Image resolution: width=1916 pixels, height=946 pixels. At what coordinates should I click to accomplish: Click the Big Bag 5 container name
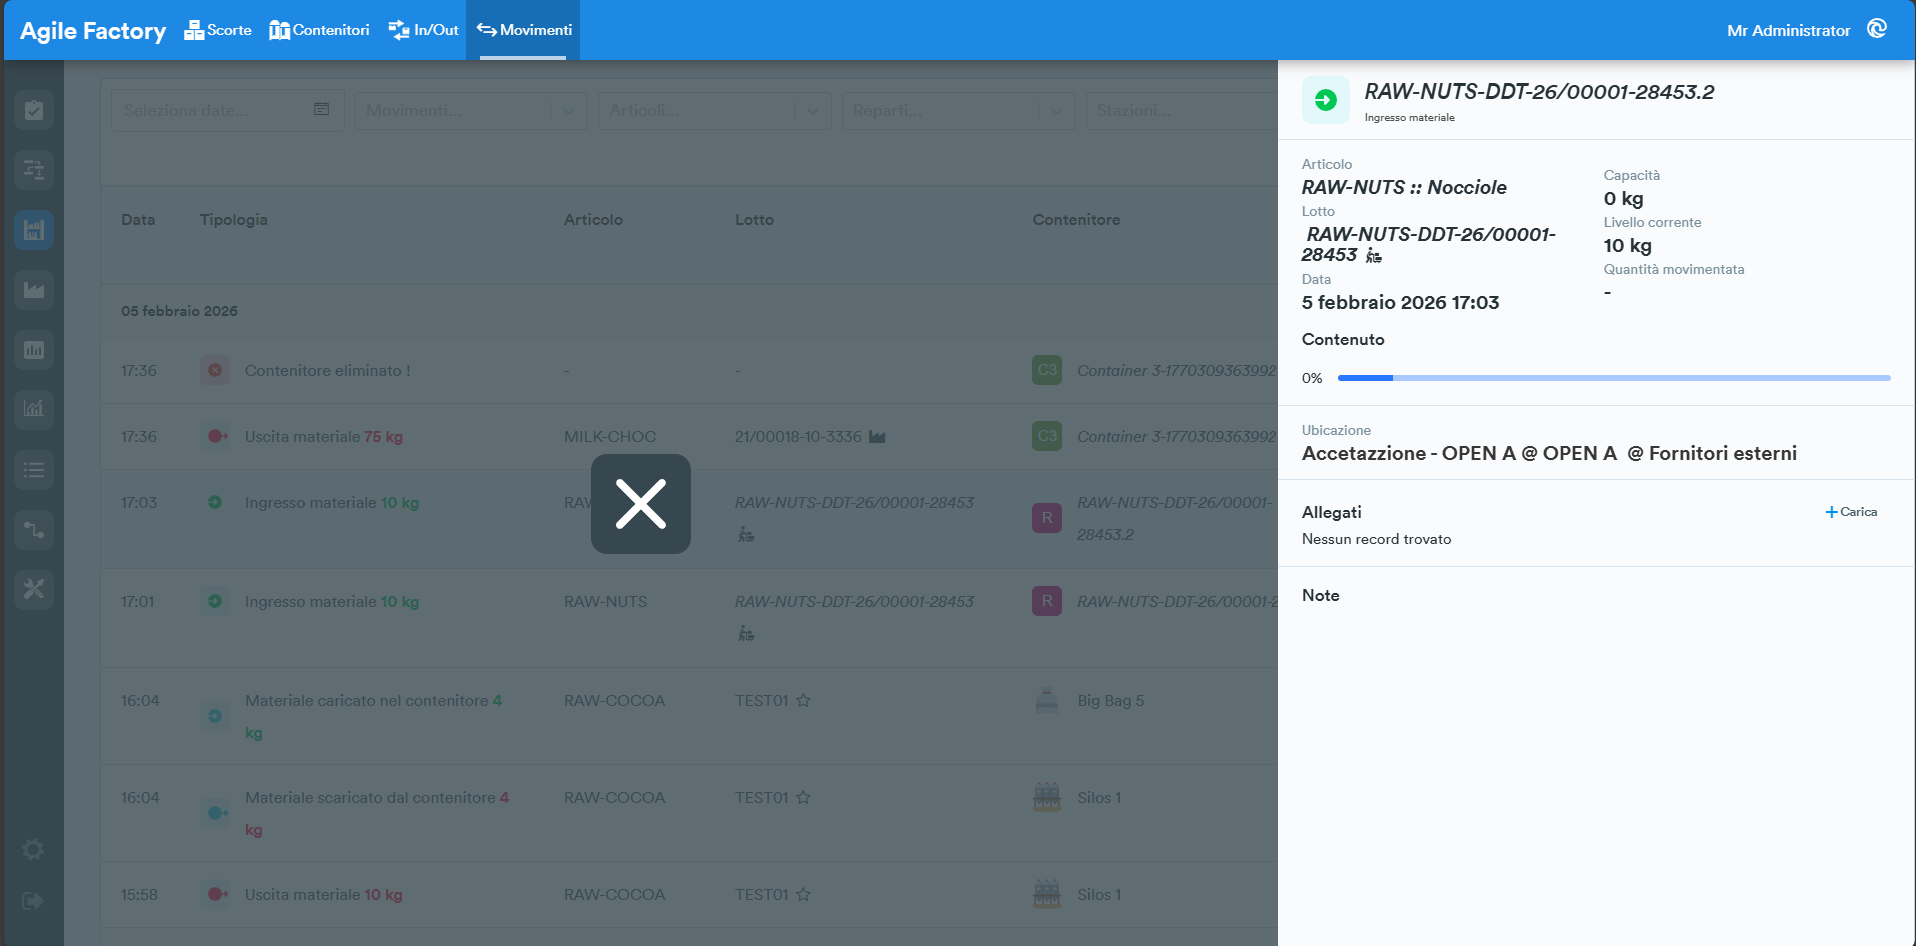click(x=1111, y=700)
